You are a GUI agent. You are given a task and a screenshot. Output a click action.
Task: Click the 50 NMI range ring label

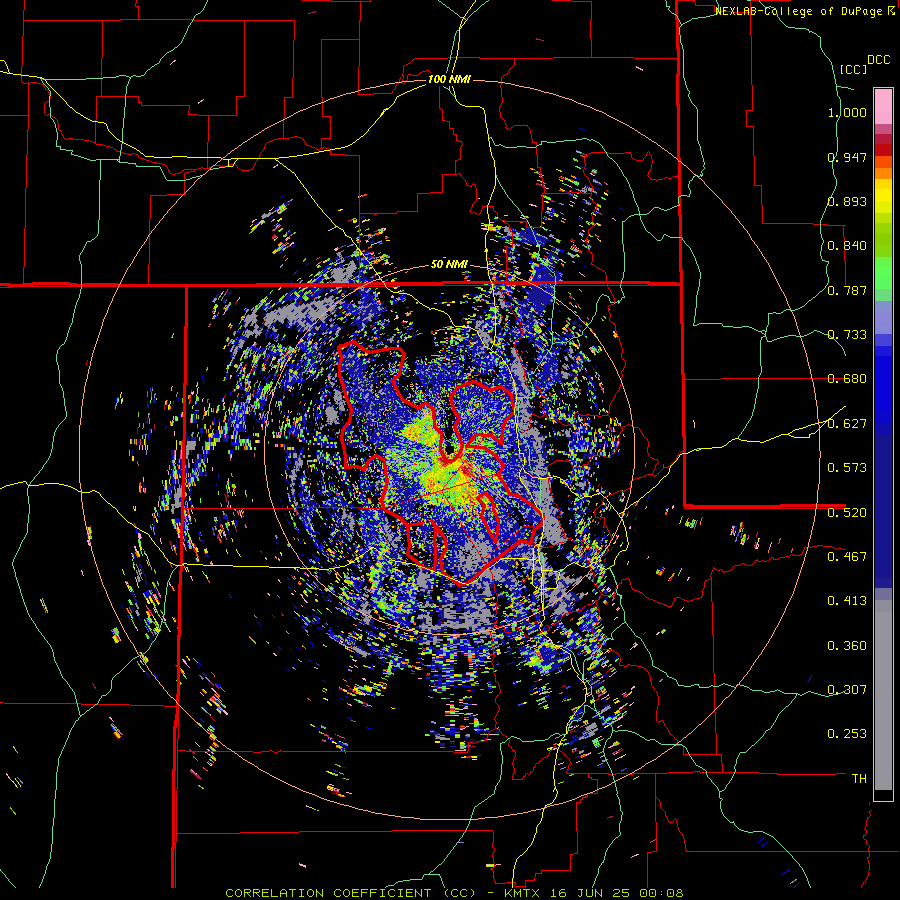click(x=449, y=265)
